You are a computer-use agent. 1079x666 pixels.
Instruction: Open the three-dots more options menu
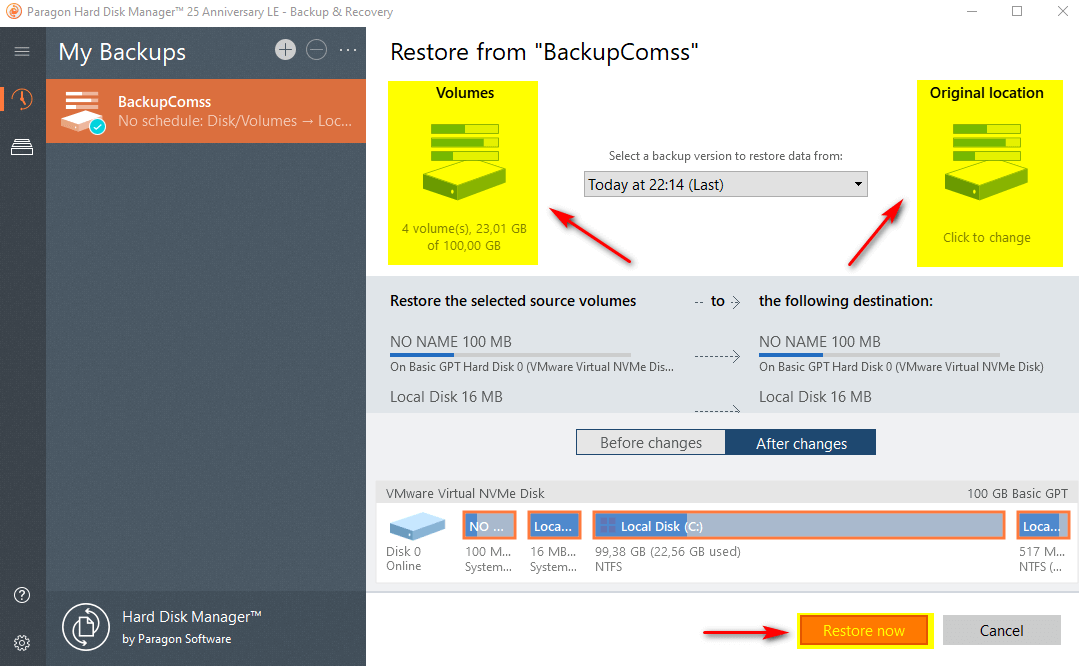[348, 50]
